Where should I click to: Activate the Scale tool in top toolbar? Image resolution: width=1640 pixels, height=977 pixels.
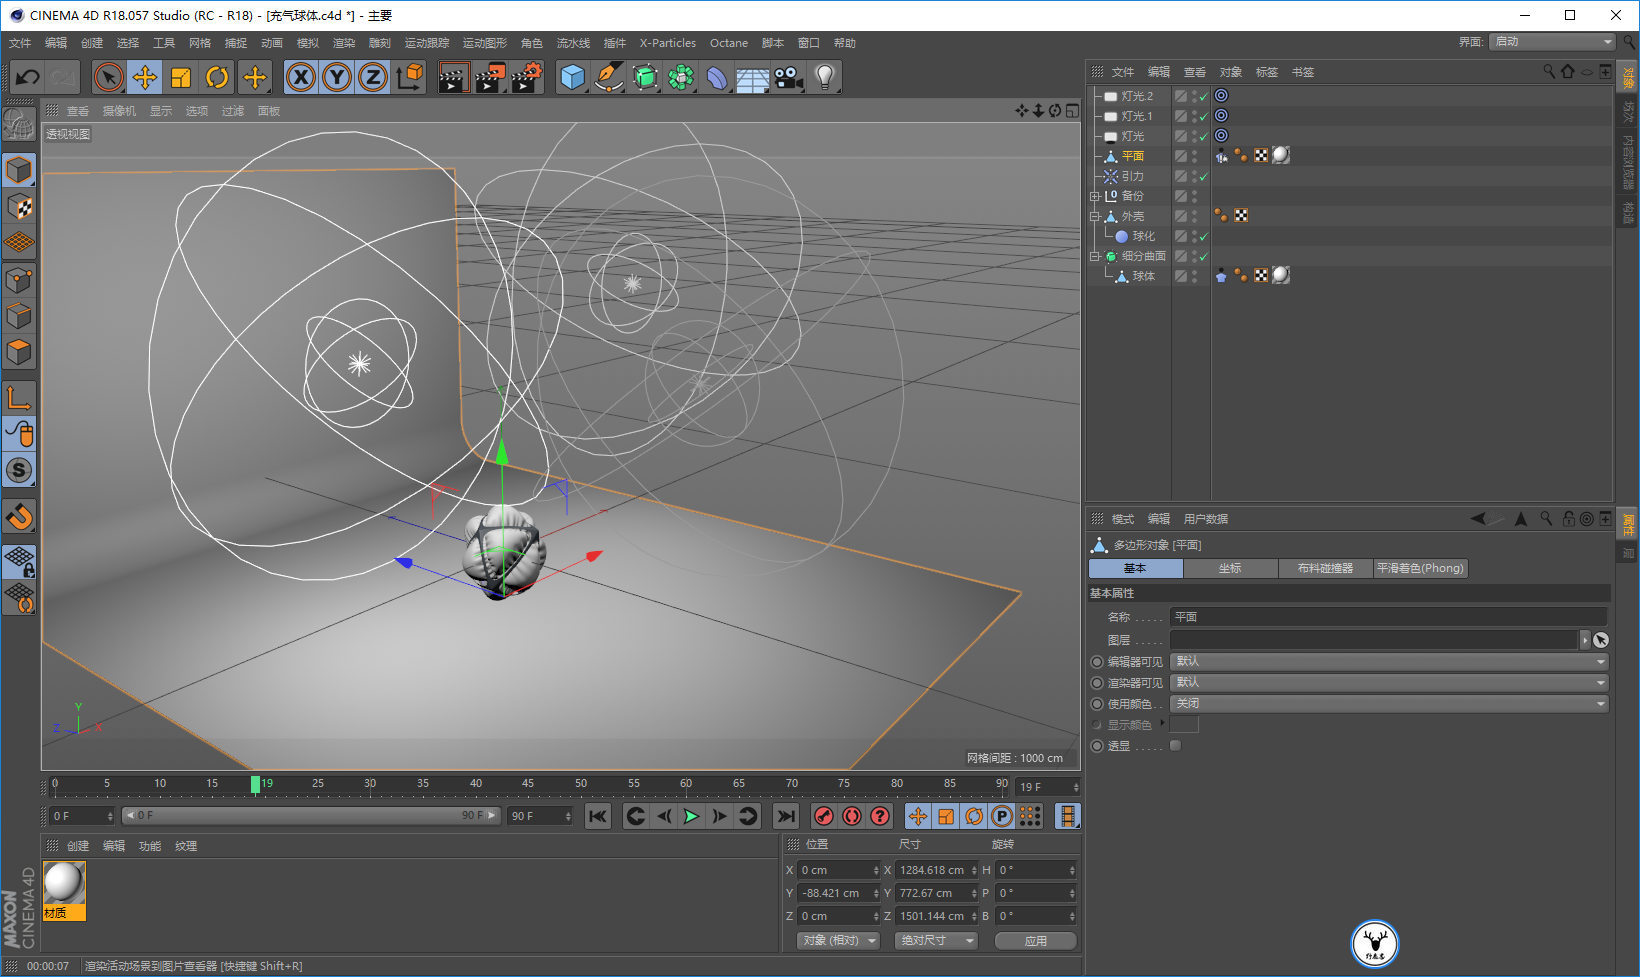[x=181, y=77]
